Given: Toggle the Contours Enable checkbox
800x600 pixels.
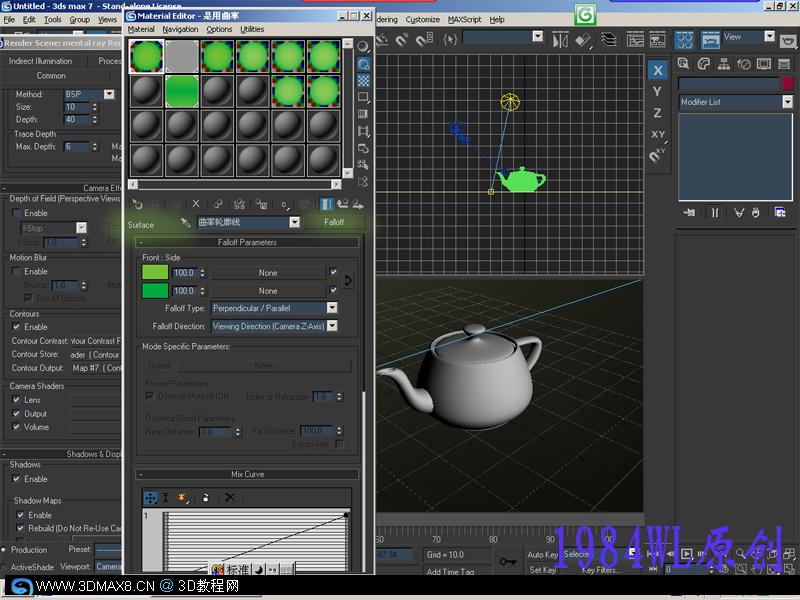Looking at the screenshot, I should point(16,327).
